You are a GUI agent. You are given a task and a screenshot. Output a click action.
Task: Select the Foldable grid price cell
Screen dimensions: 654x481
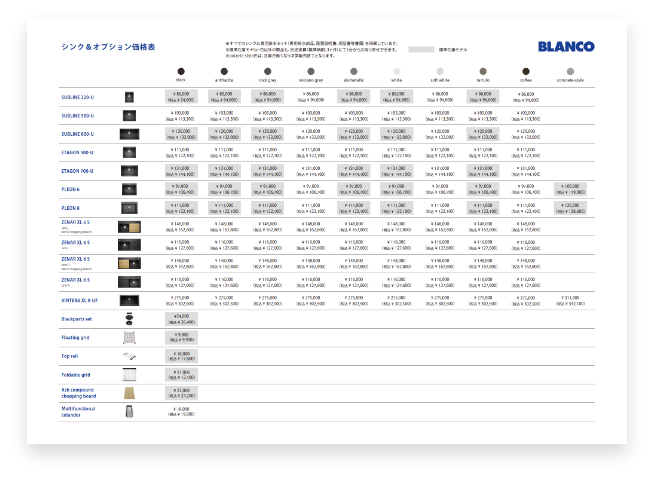coord(181,375)
